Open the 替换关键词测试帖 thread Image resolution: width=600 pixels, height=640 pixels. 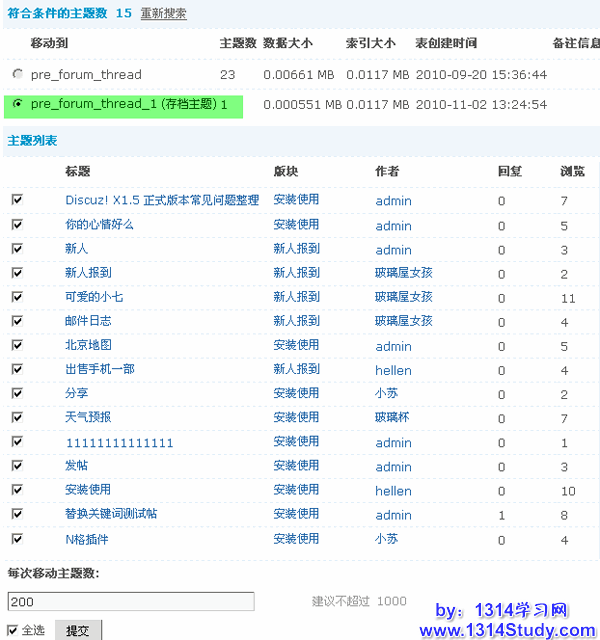click(x=111, y=514)
